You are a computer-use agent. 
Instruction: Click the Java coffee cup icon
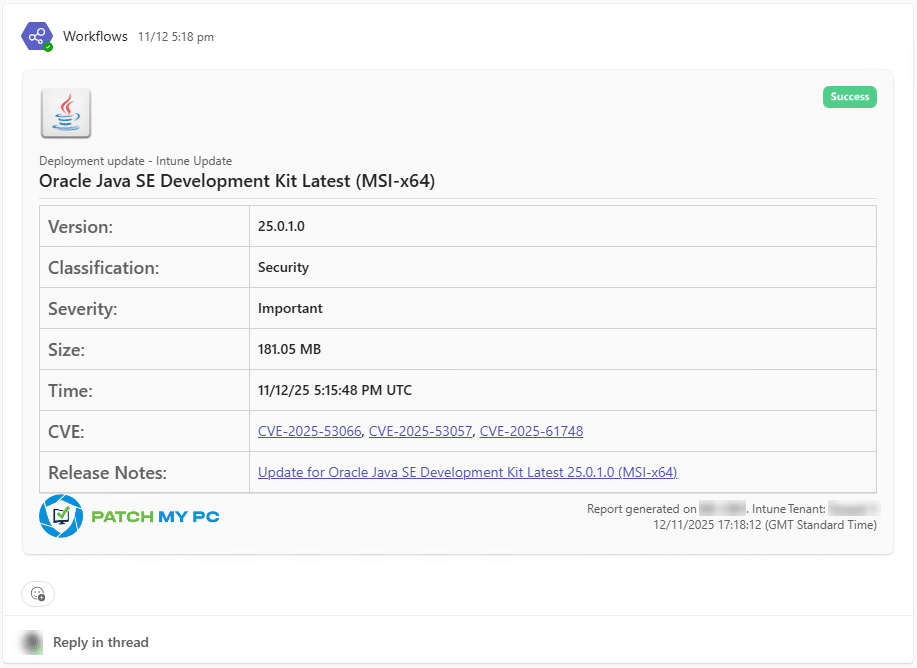tap(66, 113)
